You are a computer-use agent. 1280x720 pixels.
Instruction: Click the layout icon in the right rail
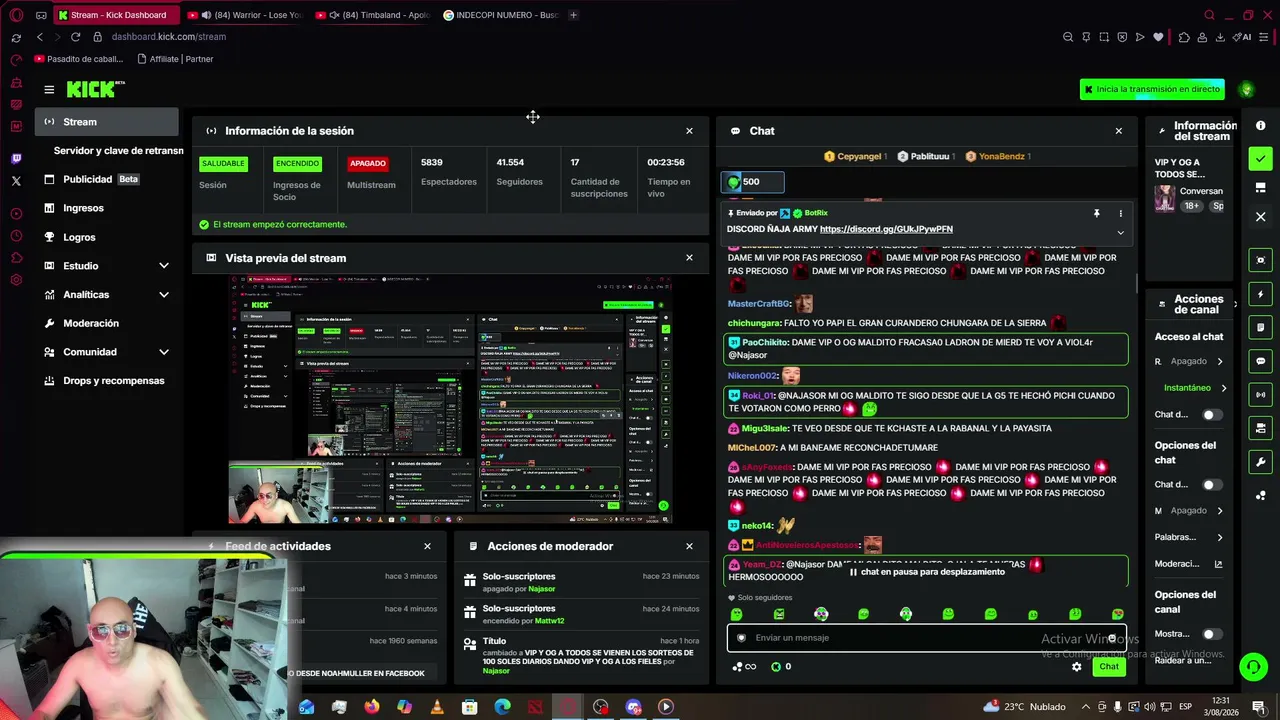1260,187
